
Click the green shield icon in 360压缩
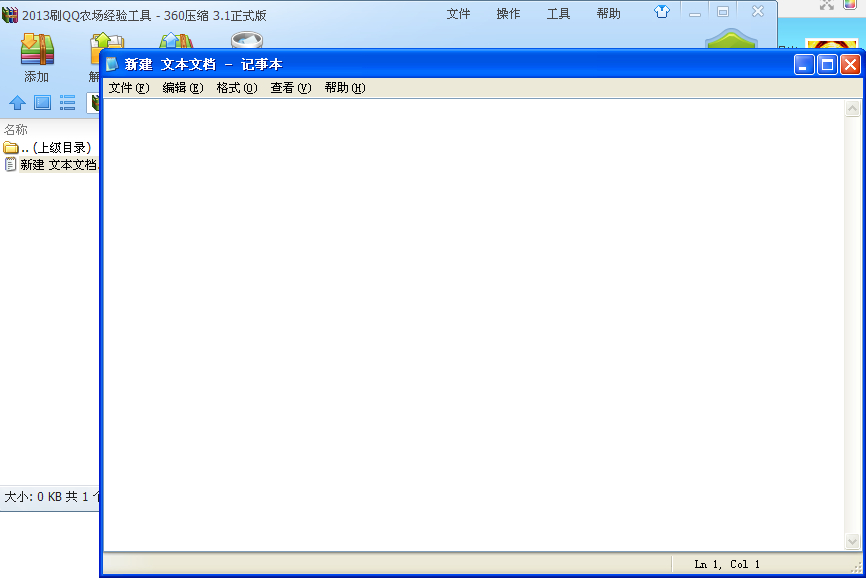coord(731,39)
